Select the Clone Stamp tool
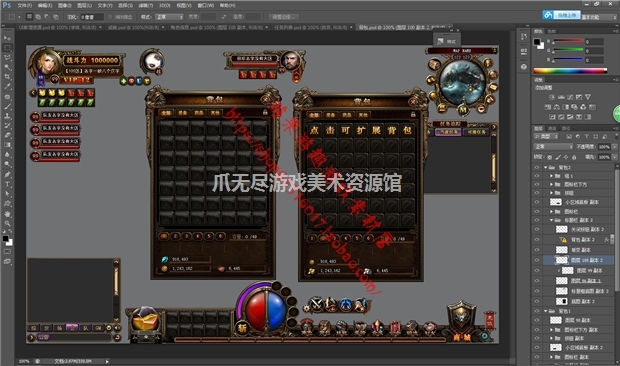The image size is (620, 366). (7, 116)
